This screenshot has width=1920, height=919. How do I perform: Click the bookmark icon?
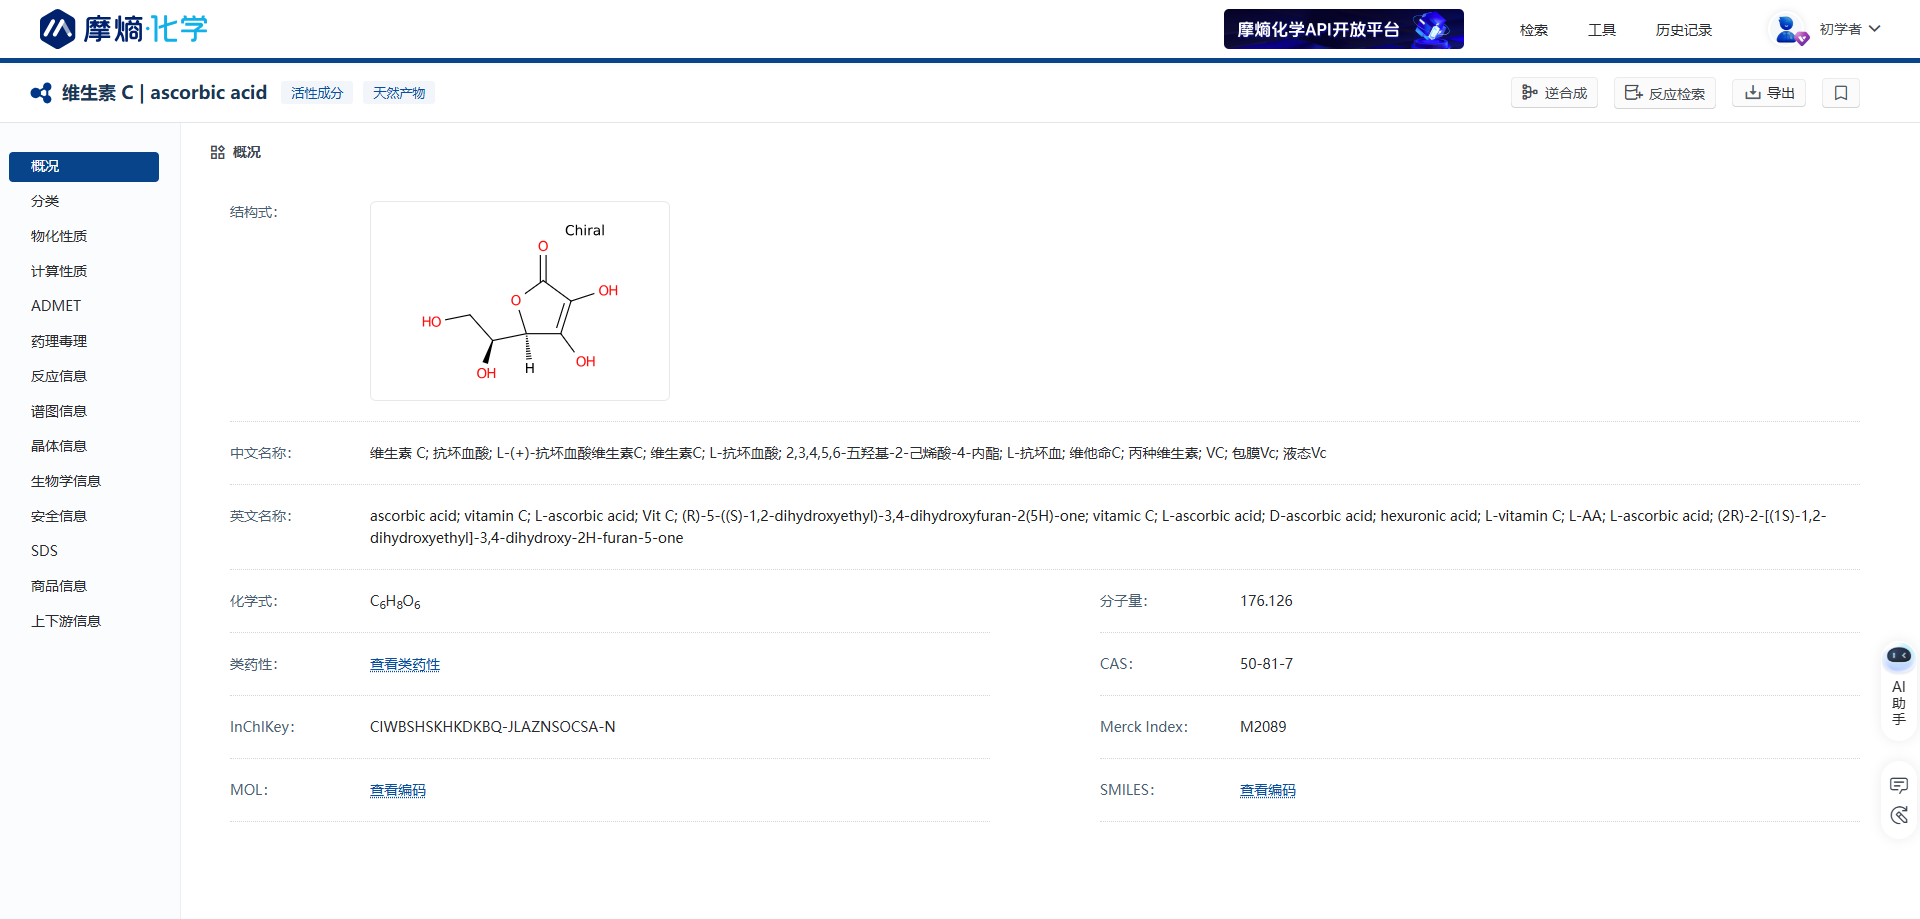click(1841, 93)
